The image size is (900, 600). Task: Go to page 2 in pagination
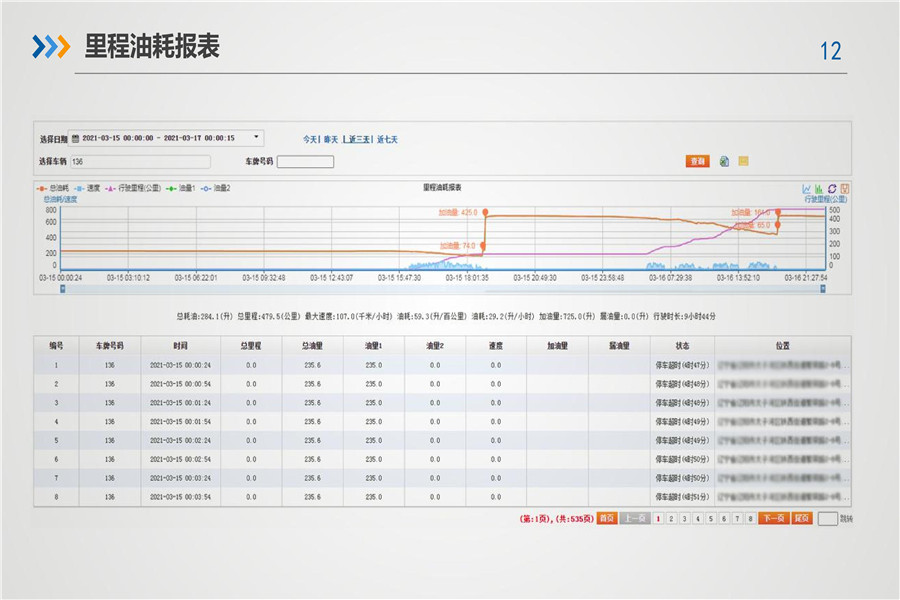(671, 518)
